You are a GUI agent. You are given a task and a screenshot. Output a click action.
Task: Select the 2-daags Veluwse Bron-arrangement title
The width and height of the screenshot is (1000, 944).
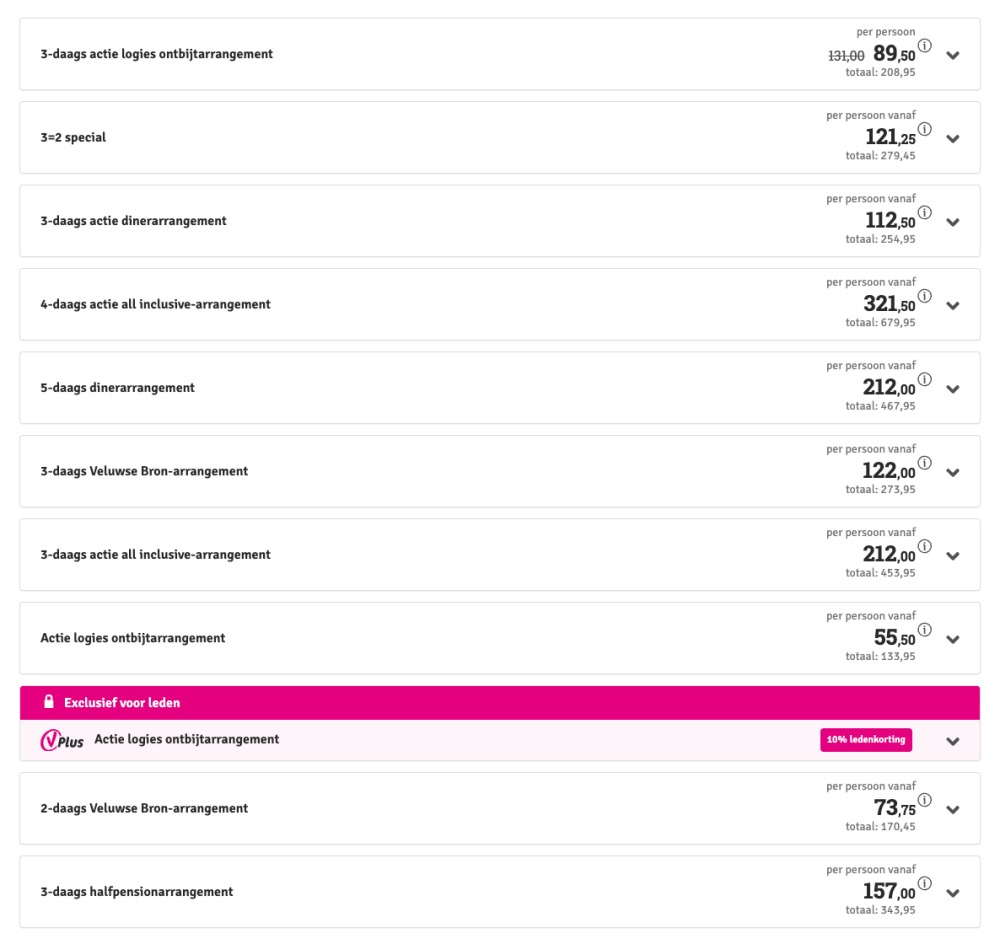(144, 809)
